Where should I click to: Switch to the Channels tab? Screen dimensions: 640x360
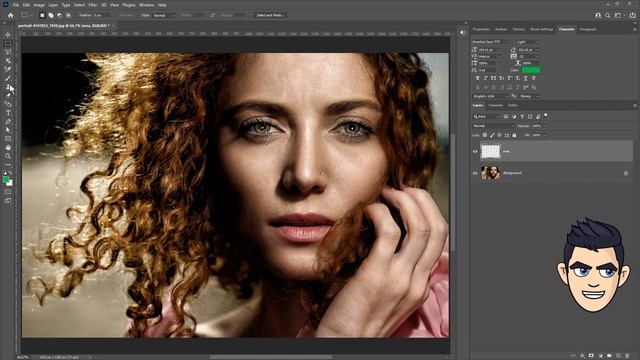click(496, 105)
